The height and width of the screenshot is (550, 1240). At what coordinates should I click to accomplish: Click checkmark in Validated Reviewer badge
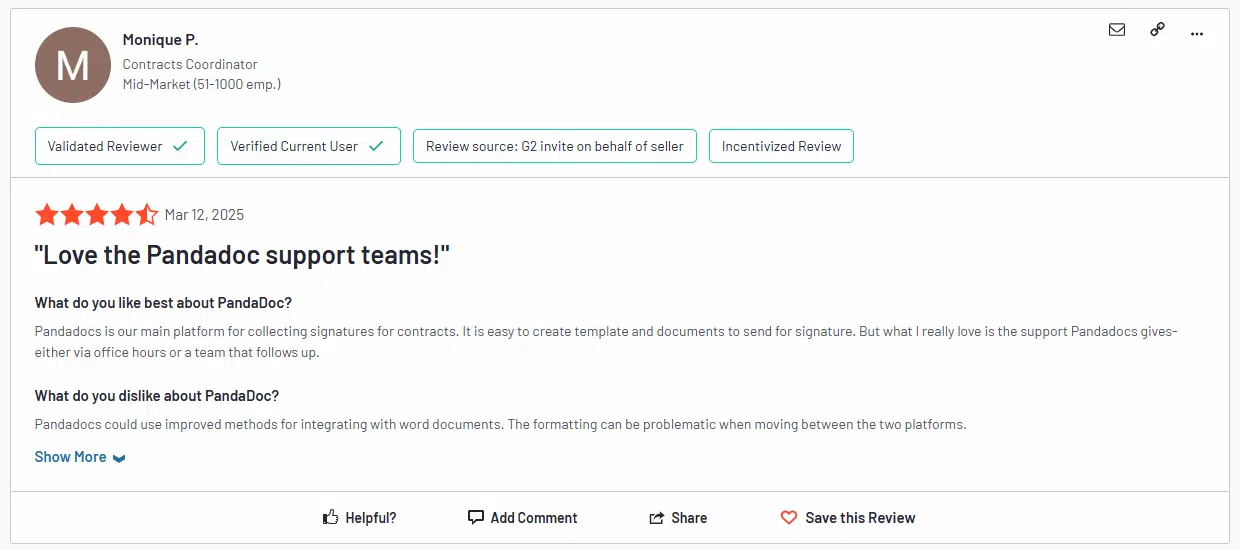(x=180, y=146)
